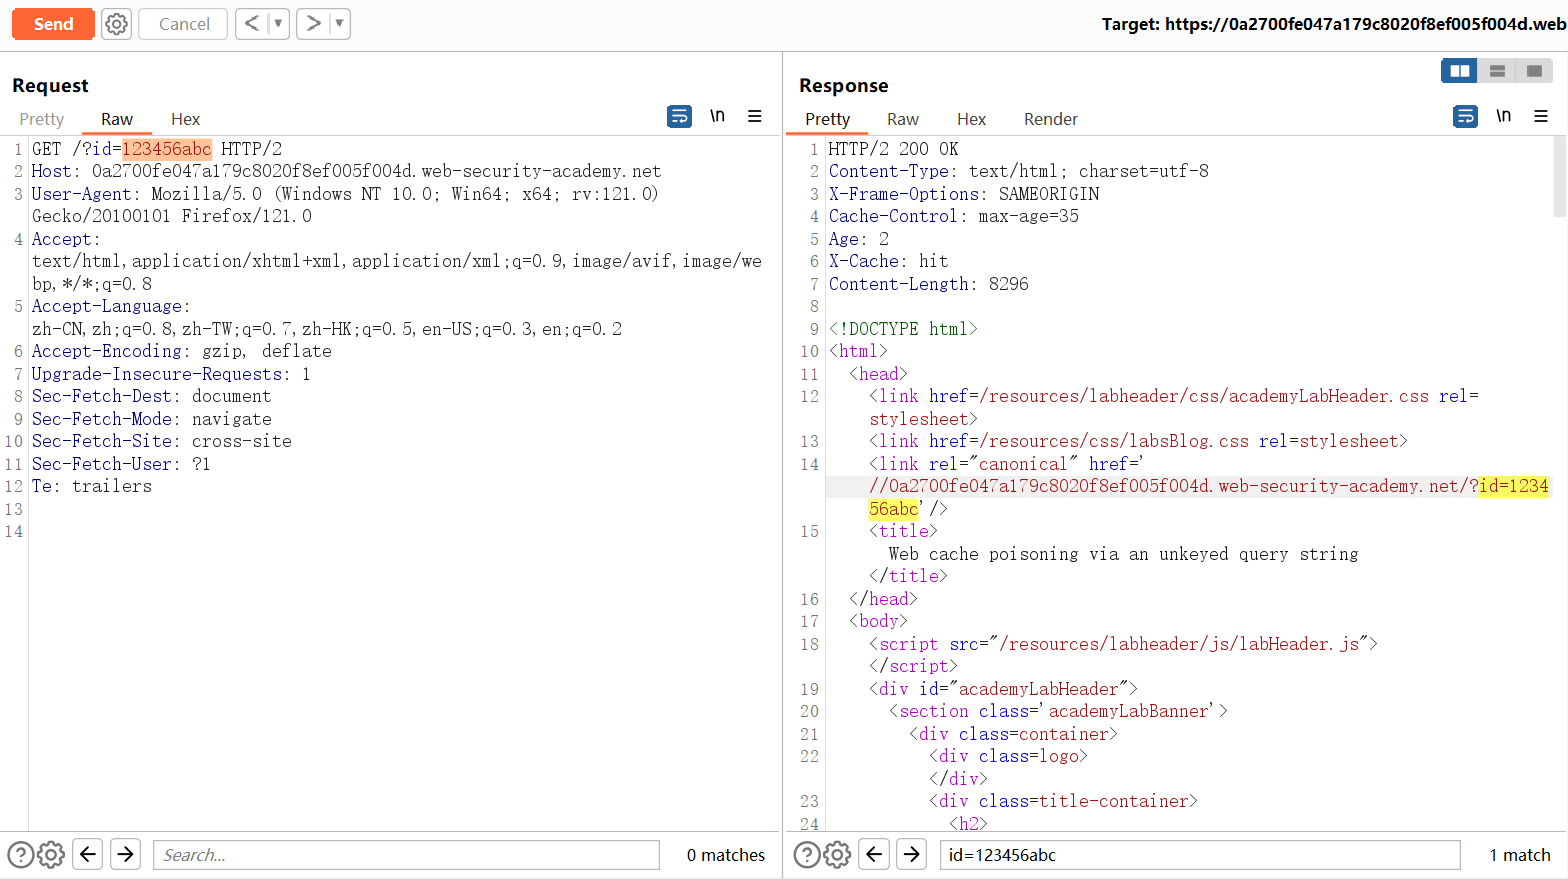Select the side-by-side layout view
1568x879 pixels.
pyautogui.click(x=1460, y=71)
